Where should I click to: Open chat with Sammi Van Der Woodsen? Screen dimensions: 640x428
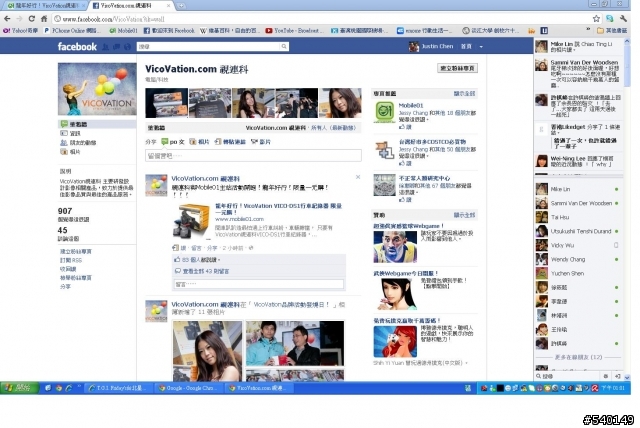pyautogui.click(x=578, y=203)
